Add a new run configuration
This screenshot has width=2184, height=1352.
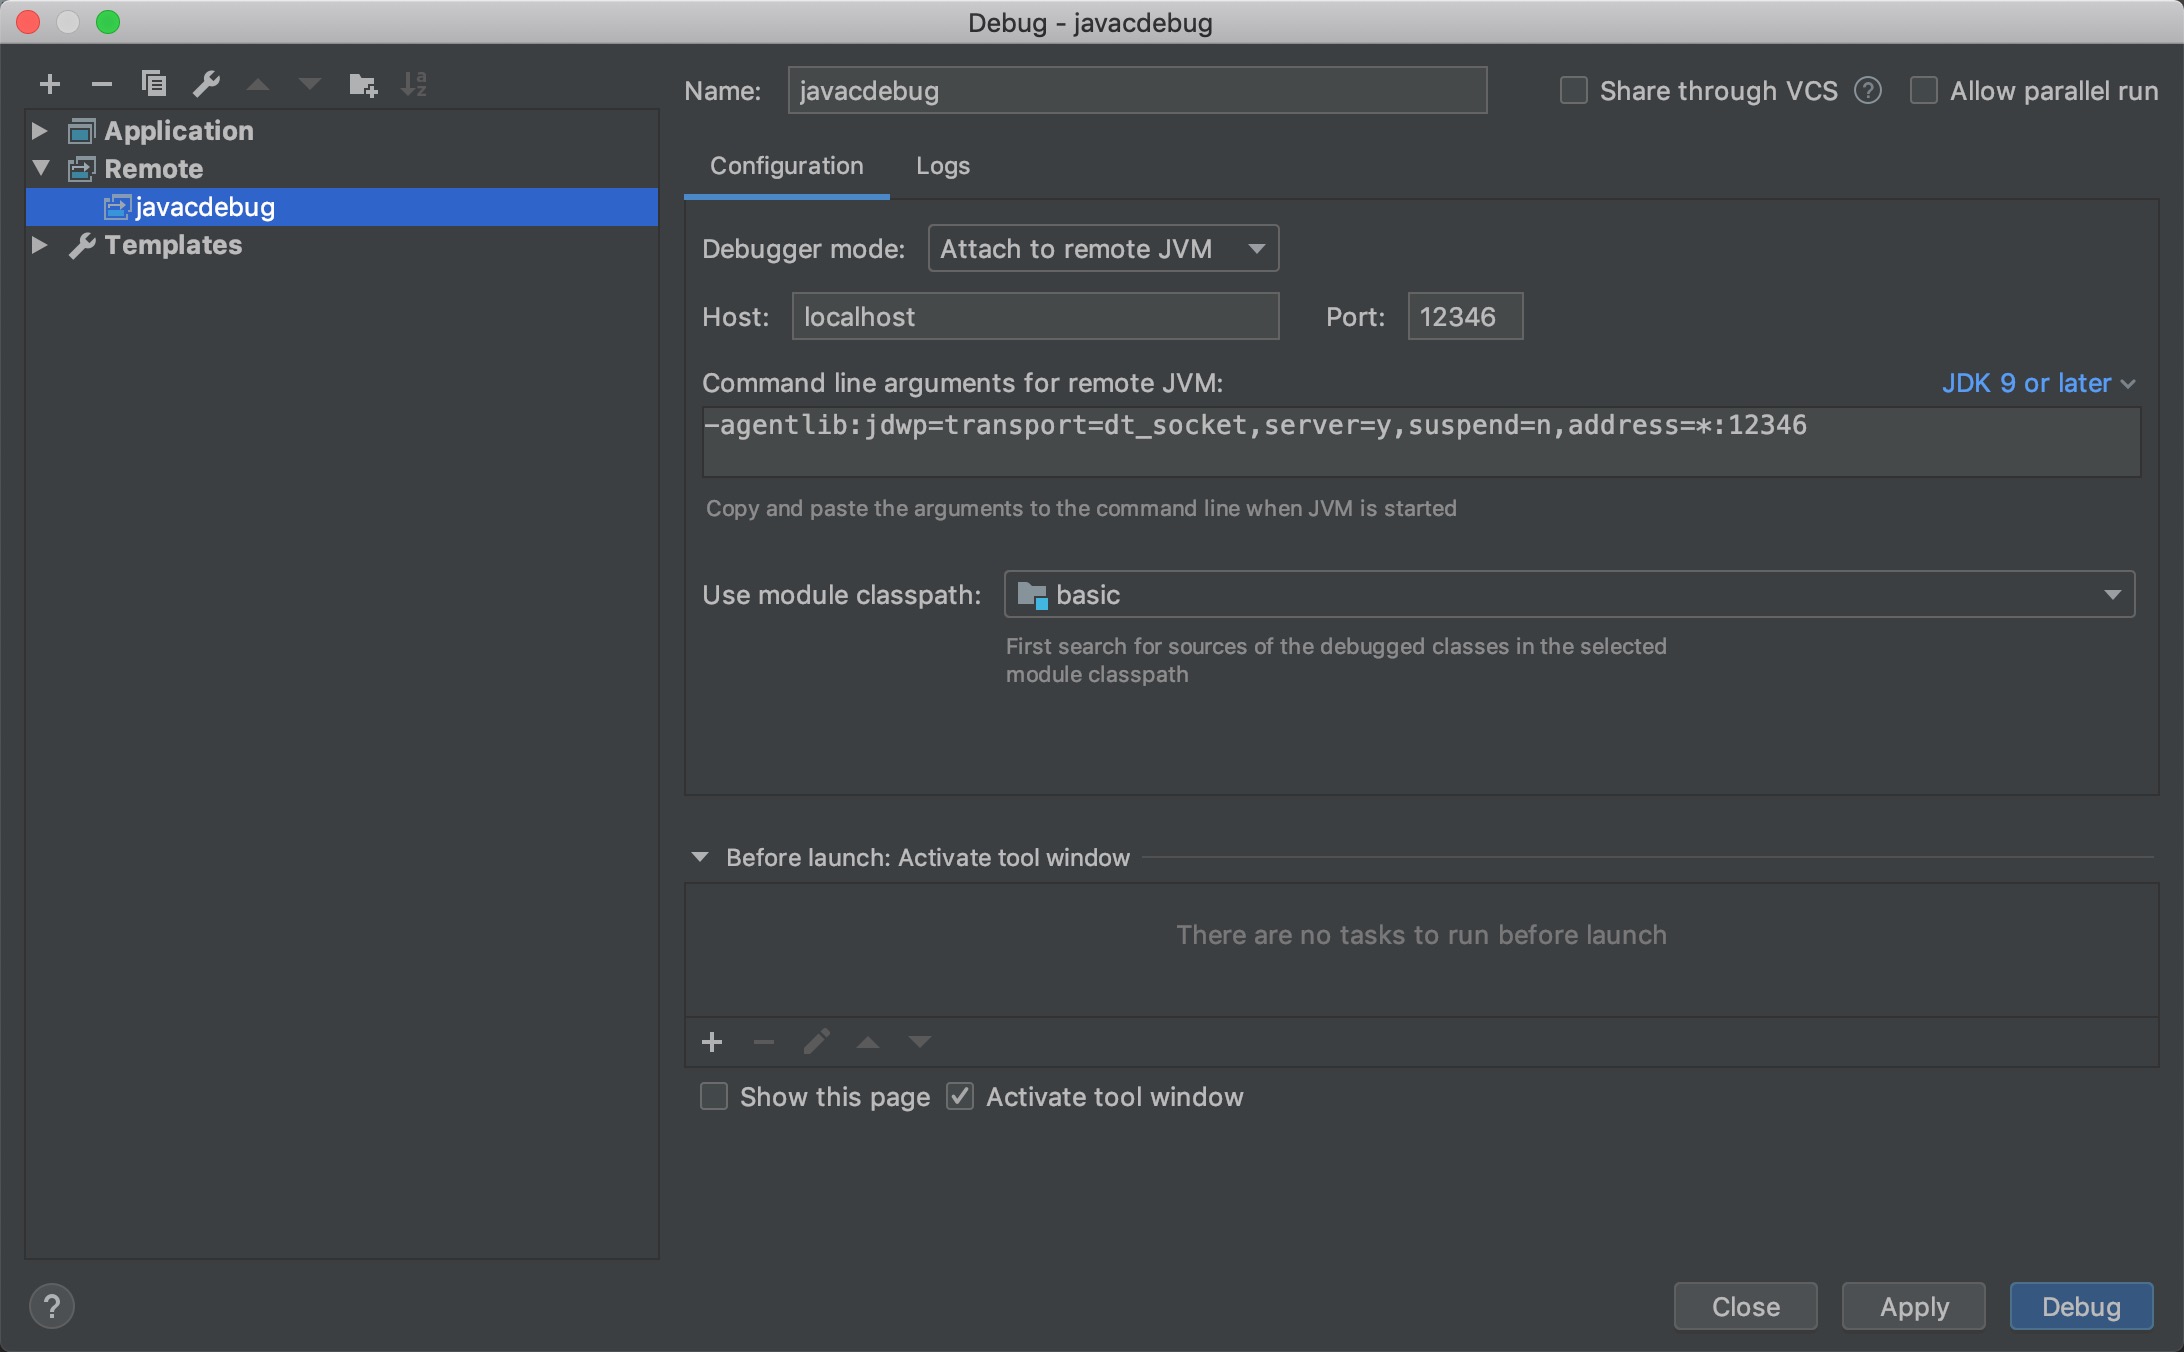point(50,84)
